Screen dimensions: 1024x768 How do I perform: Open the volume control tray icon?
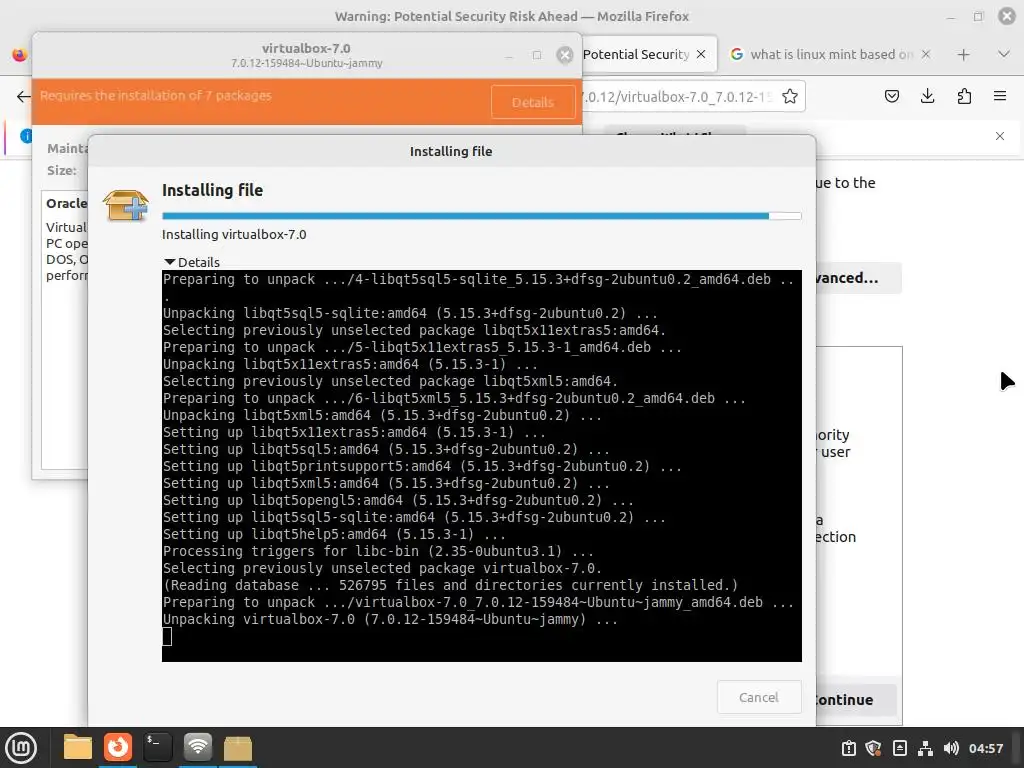pyautogui.click(x=951, y=748)
